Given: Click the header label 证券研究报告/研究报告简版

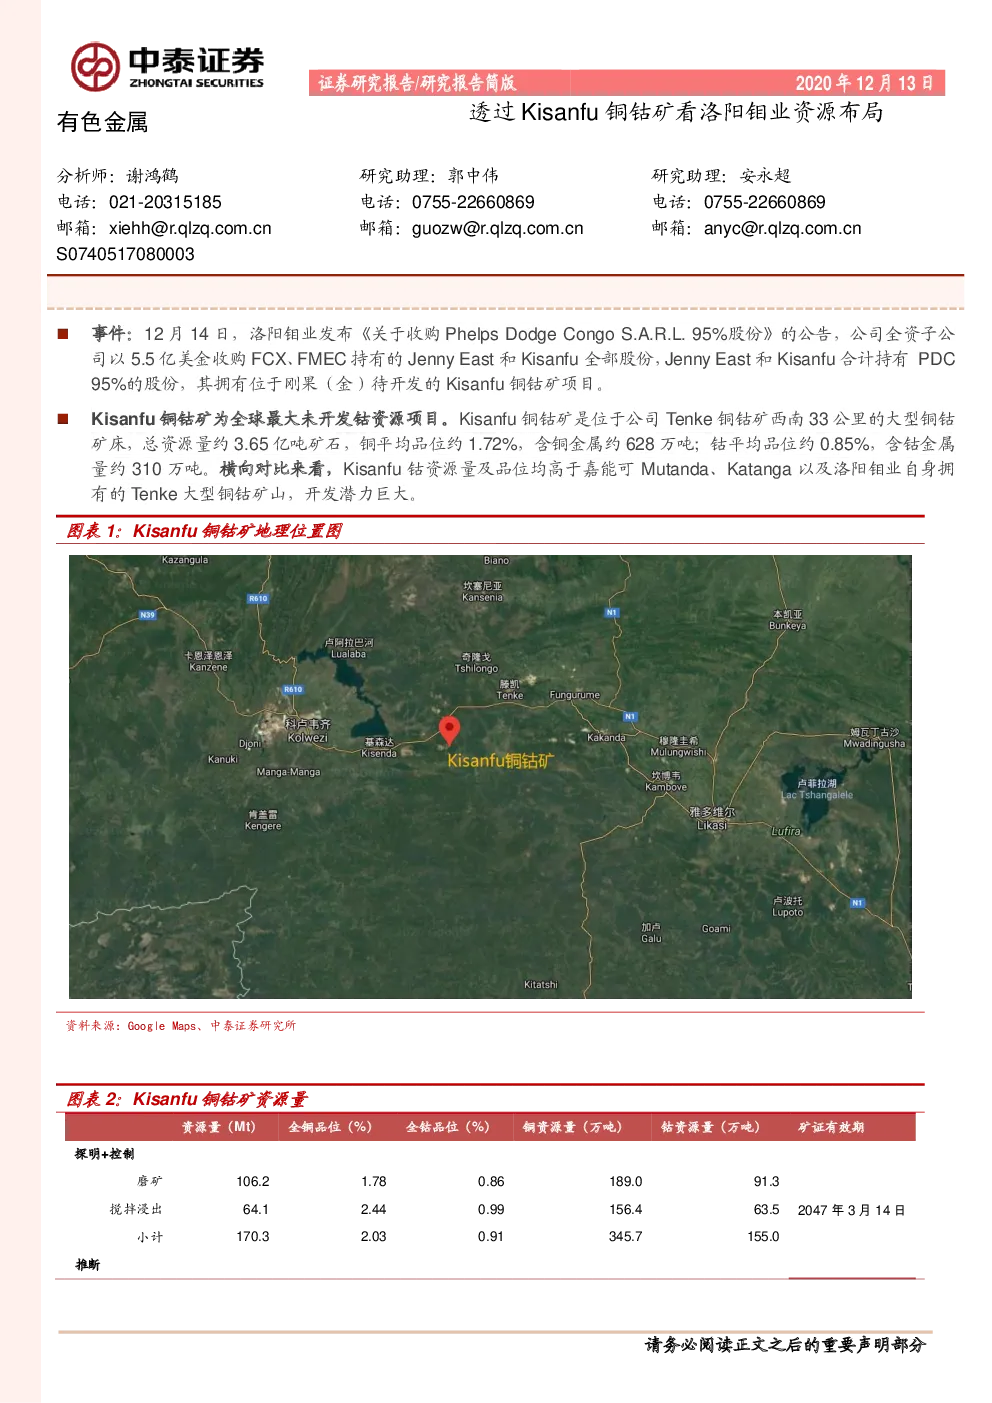Looking at the screenshot, I should [417, 83].
